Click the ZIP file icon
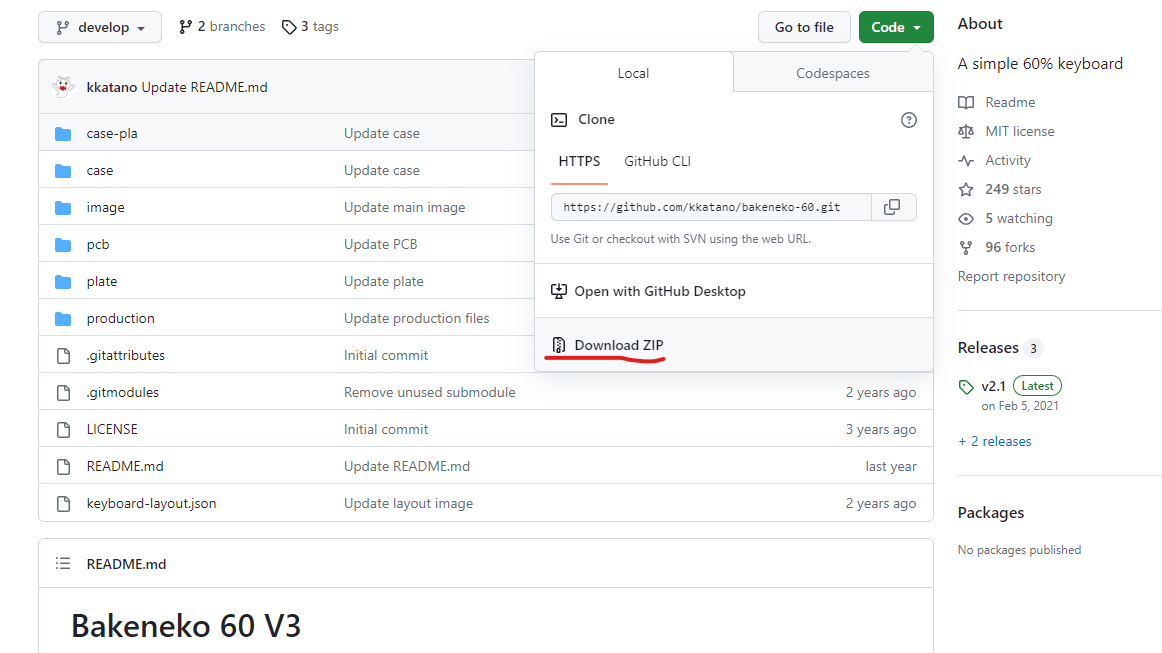The width and height of the screenshot is (1162, 653). [559, 345]
